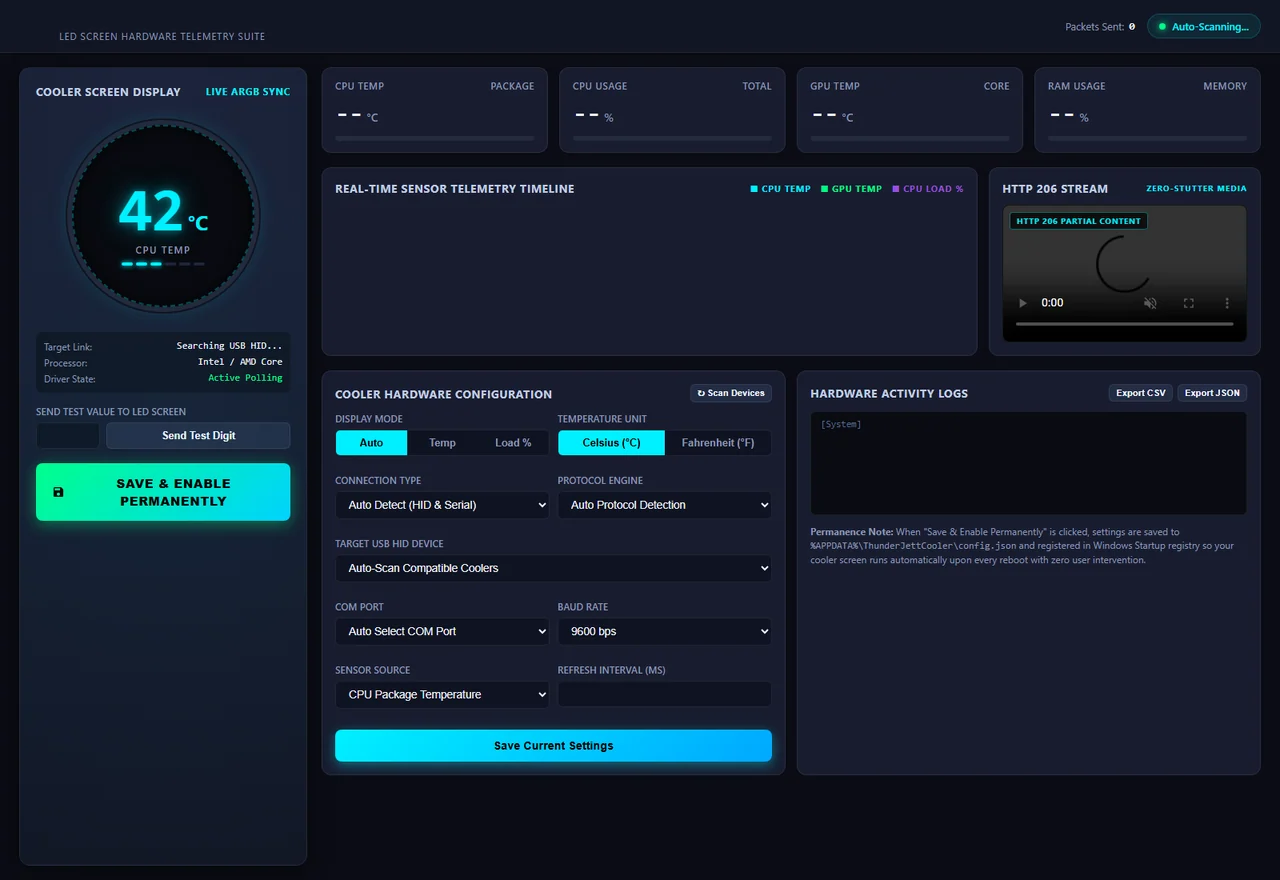Click the 'Intel / AMD Core' processor value
This screenshot has height=880, width=1280.
(x=240, y=362)
